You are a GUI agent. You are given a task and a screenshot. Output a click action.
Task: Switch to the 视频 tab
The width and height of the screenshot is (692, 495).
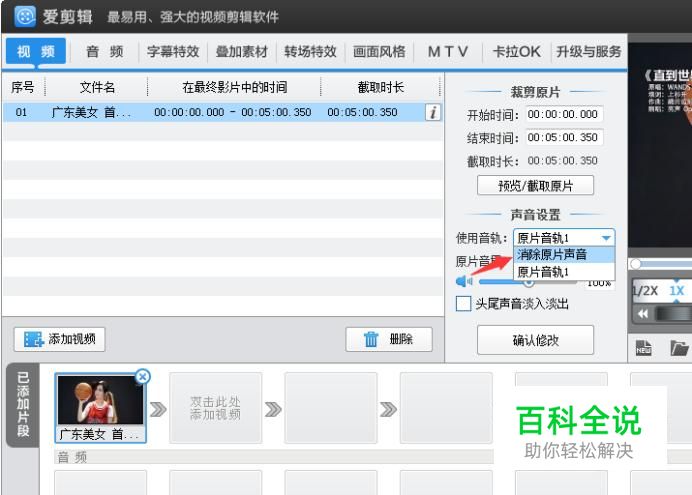click(x=36, y=52)
